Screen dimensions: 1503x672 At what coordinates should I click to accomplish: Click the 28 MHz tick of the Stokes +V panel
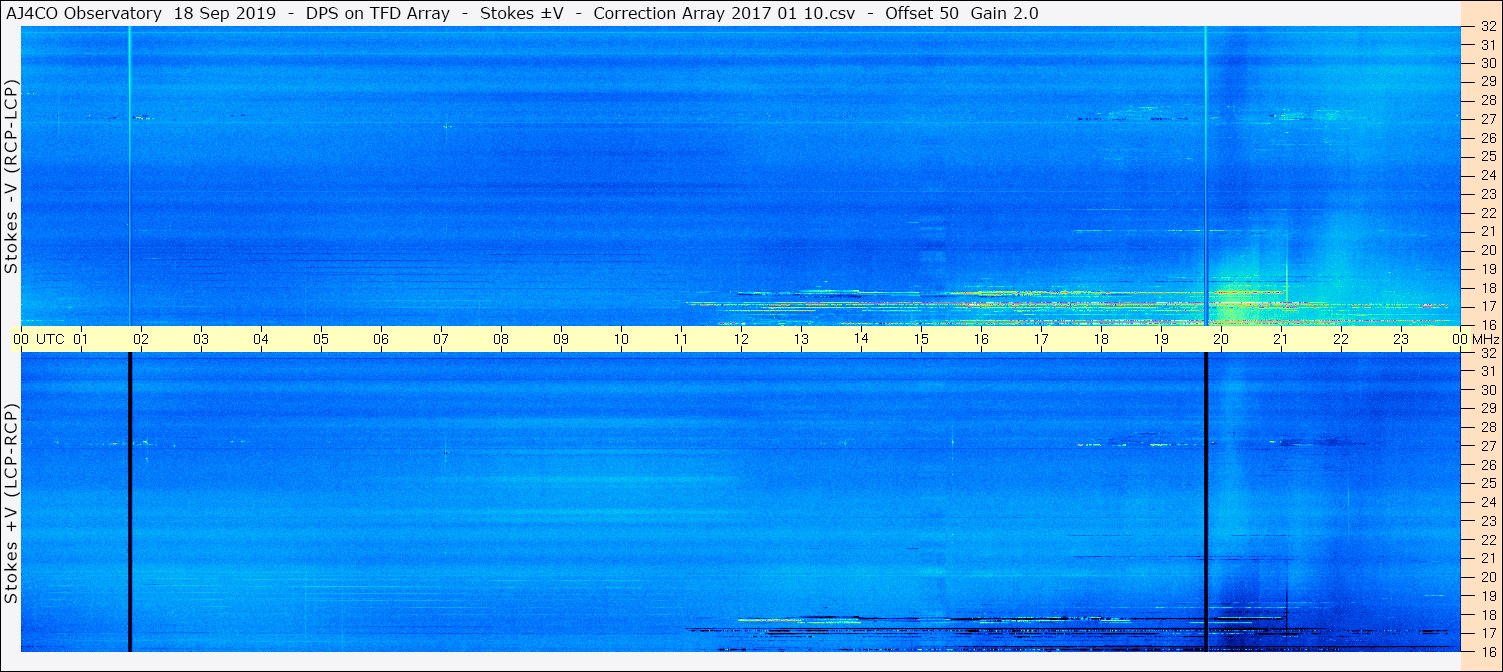pos(1488,427)
